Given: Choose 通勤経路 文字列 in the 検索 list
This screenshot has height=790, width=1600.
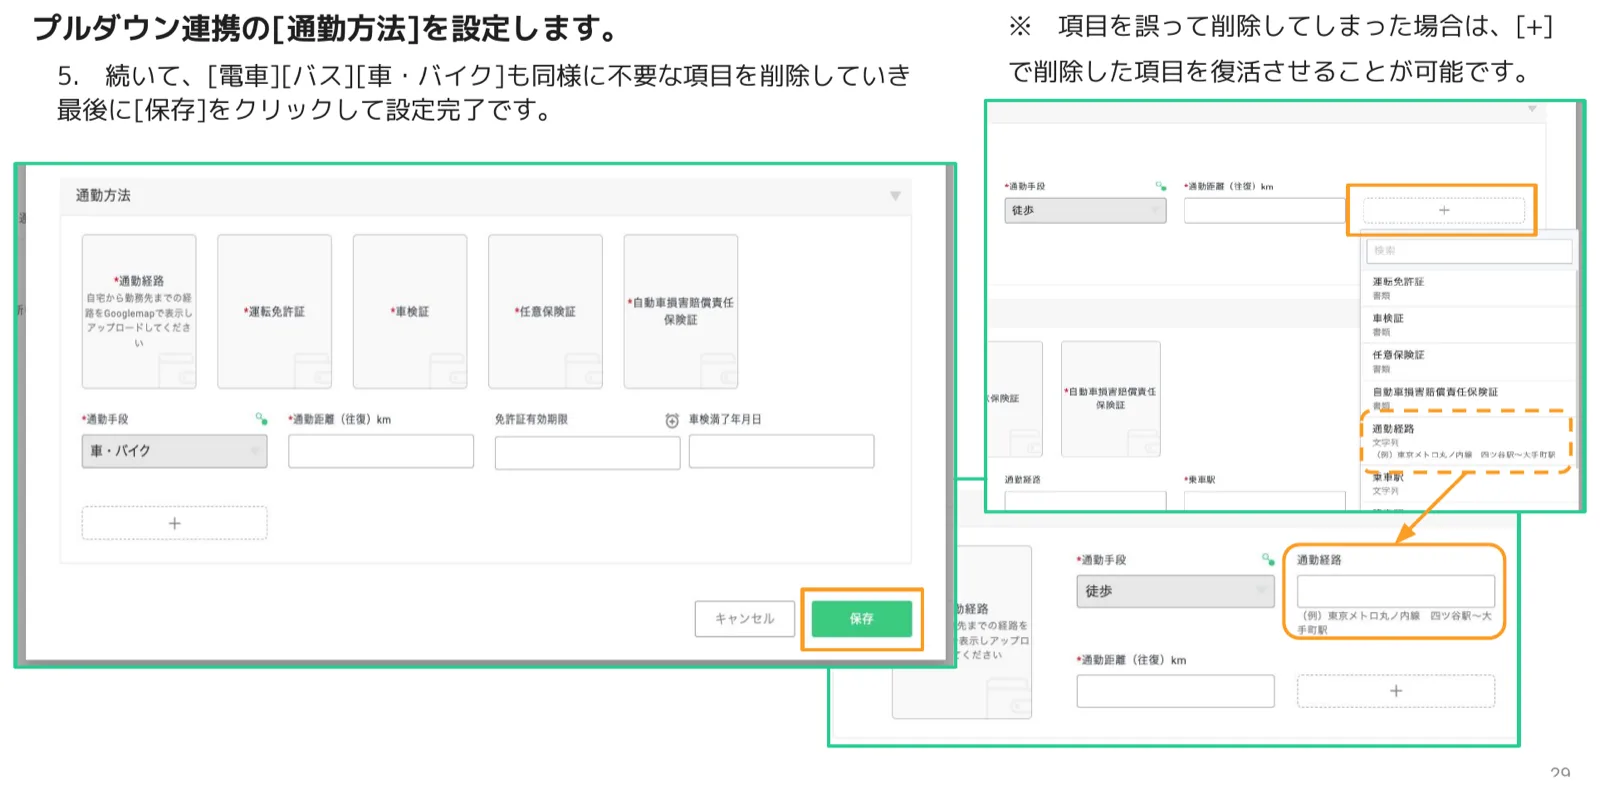Looking at the screenshot, I should 1466,441.
